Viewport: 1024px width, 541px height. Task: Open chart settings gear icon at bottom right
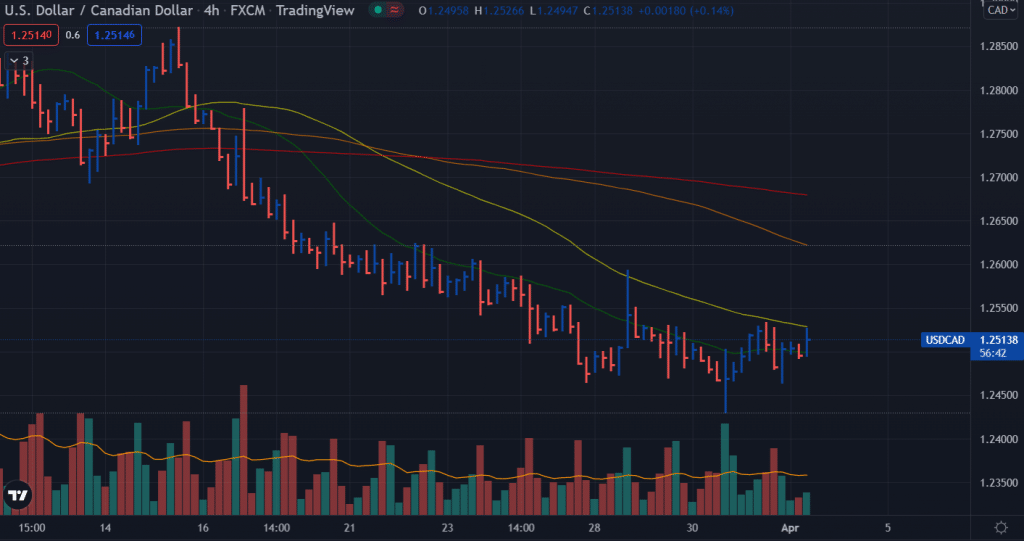(x=1000, y=527)
